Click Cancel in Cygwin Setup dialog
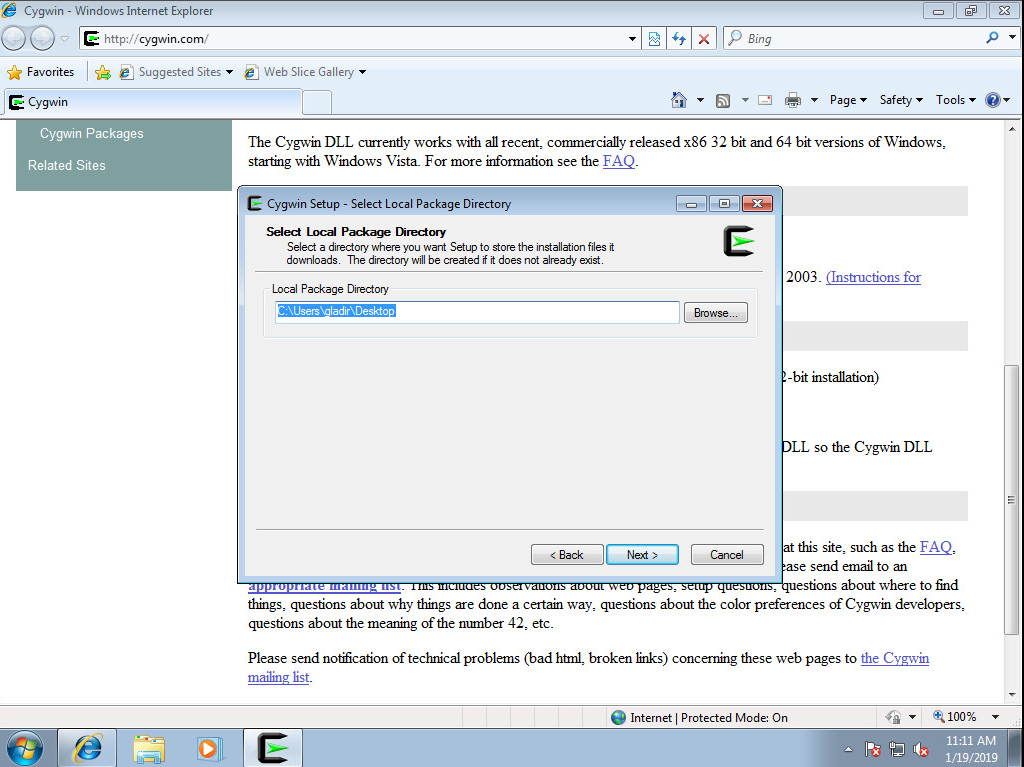1024x767 pixels. click(x=727, y=555)
